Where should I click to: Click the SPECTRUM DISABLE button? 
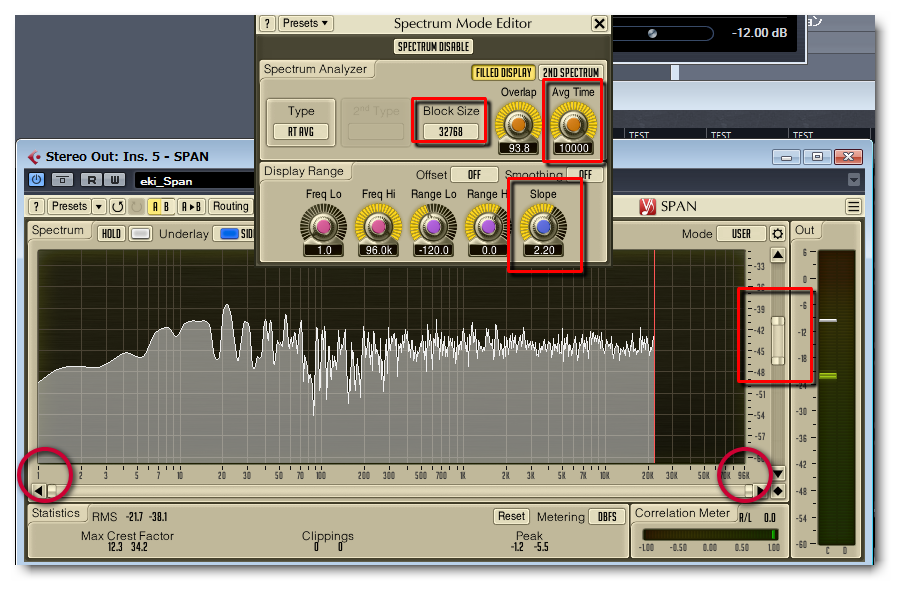pos(433,47)
